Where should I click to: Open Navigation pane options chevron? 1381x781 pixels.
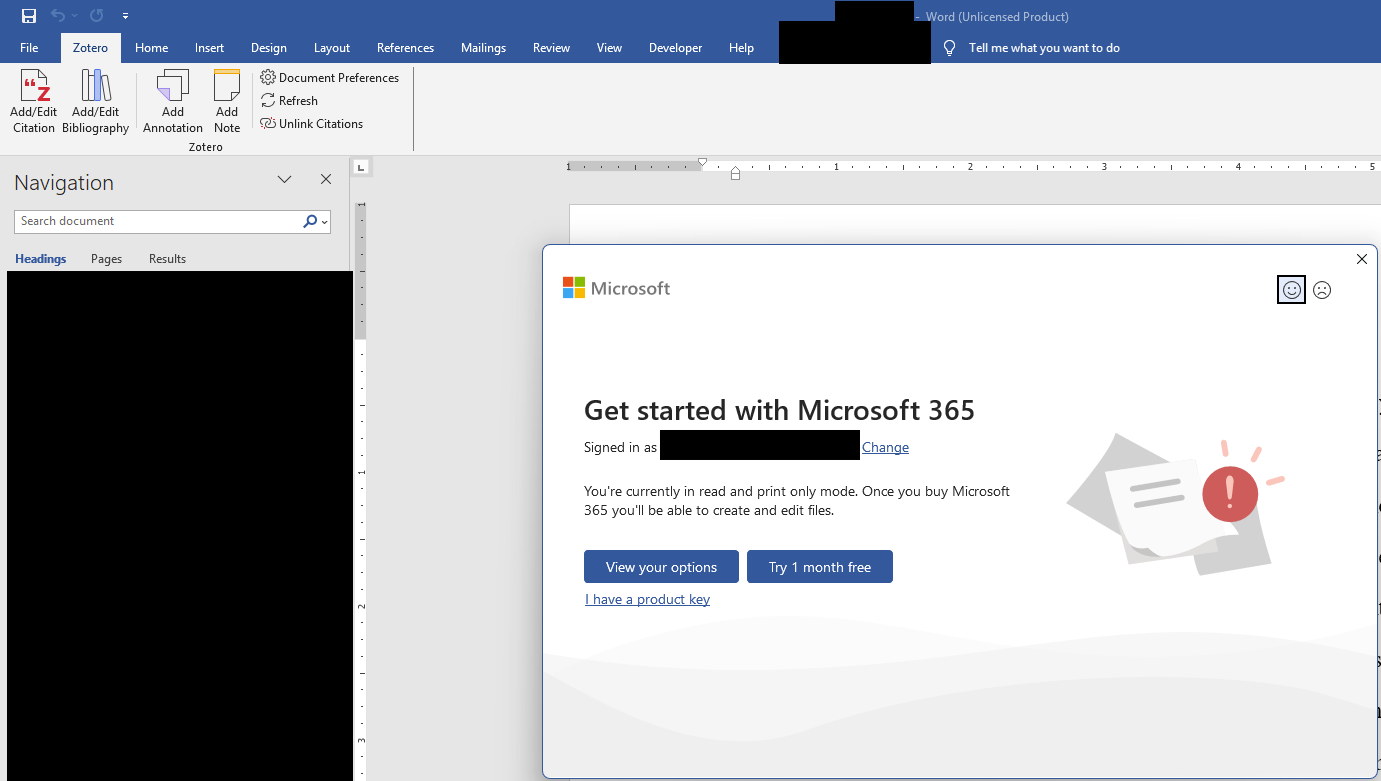click(284, 179)
